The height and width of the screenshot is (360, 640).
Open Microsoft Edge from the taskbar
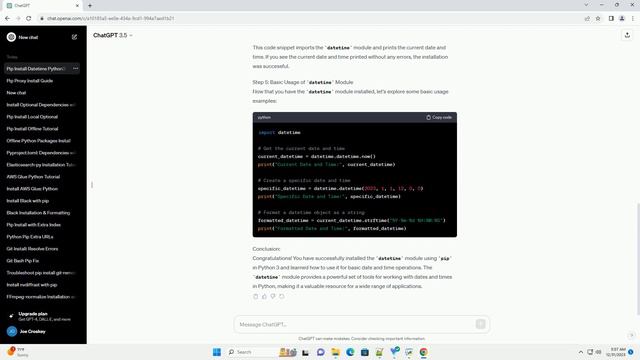coord(350,352)
